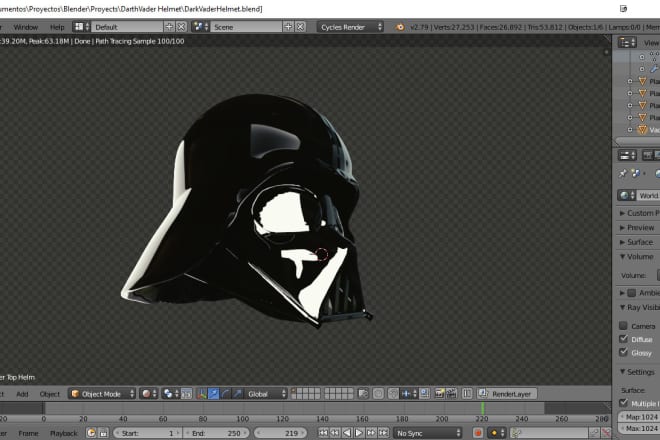Toggle automatic keyframe record button
This screenshot has height=440, width=660.
coord(478,433)
